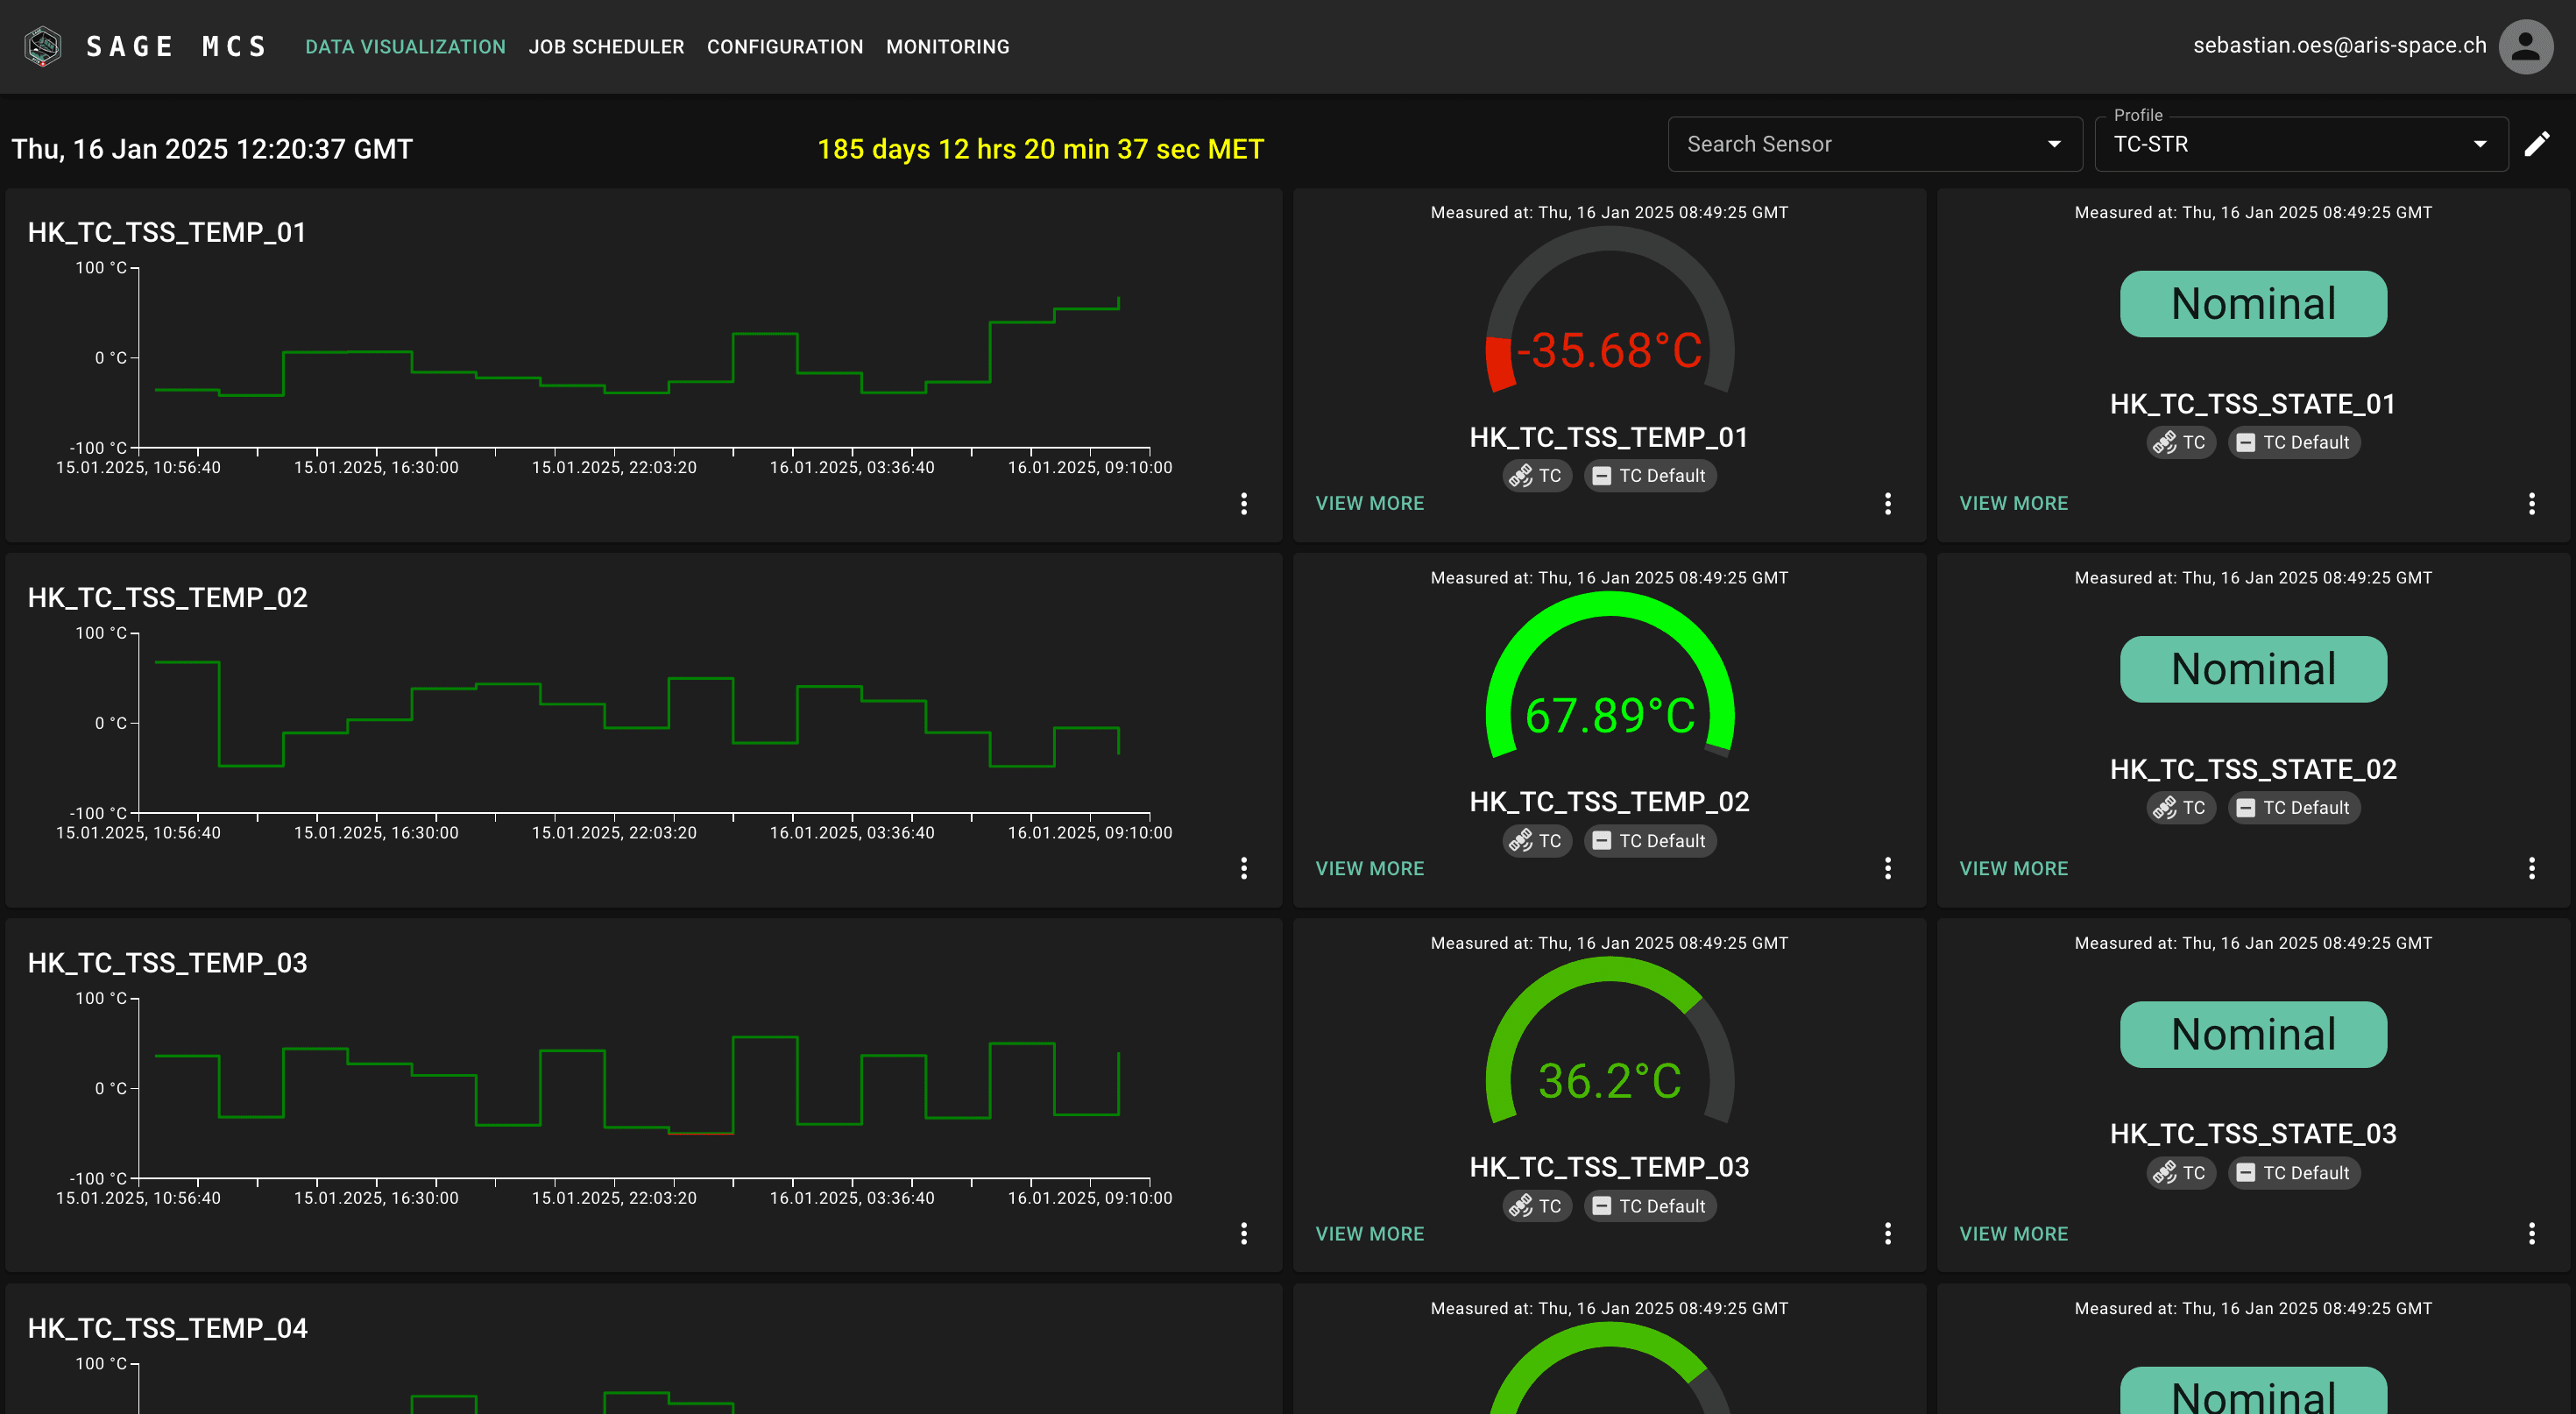Click TC Default chip under HK_TC_TSS_STATE_02
Viewport: 2576px width, 1414px height.
click(2294, 808)
